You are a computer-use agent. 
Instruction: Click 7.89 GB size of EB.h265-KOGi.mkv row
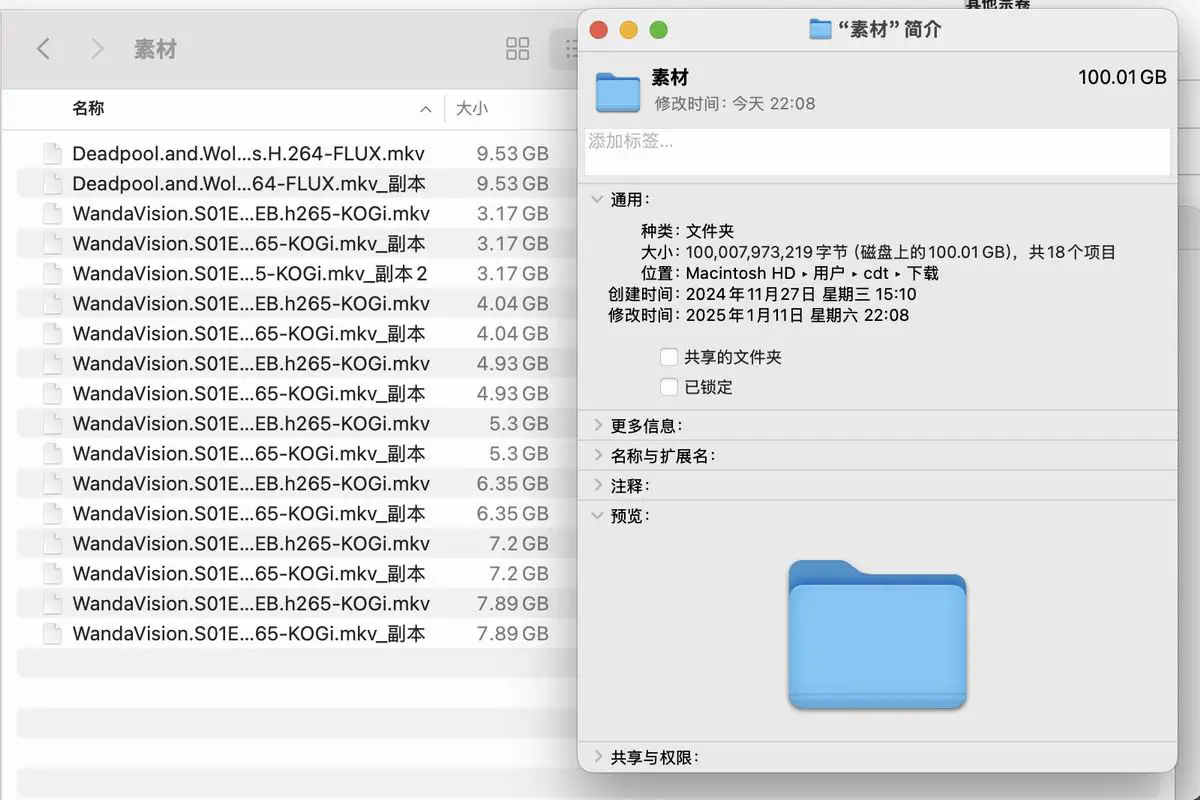tap(513, 604)
